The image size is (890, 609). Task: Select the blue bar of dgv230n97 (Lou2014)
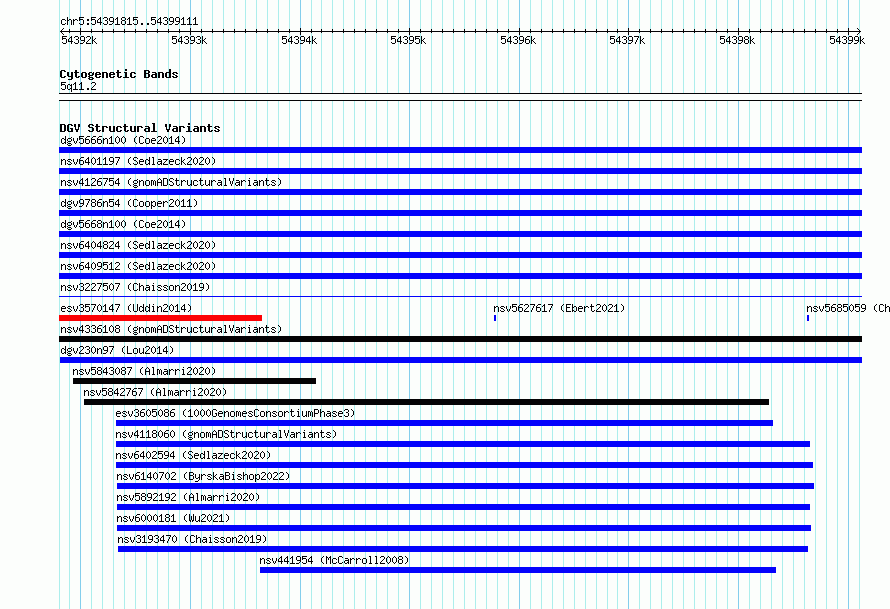[x=460, y=360]
